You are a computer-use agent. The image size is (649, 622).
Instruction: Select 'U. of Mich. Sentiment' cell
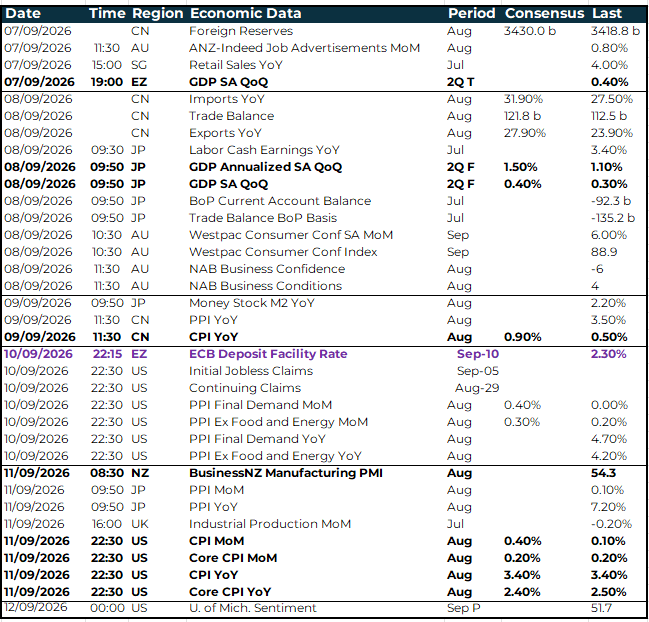[x=252, y=608]
